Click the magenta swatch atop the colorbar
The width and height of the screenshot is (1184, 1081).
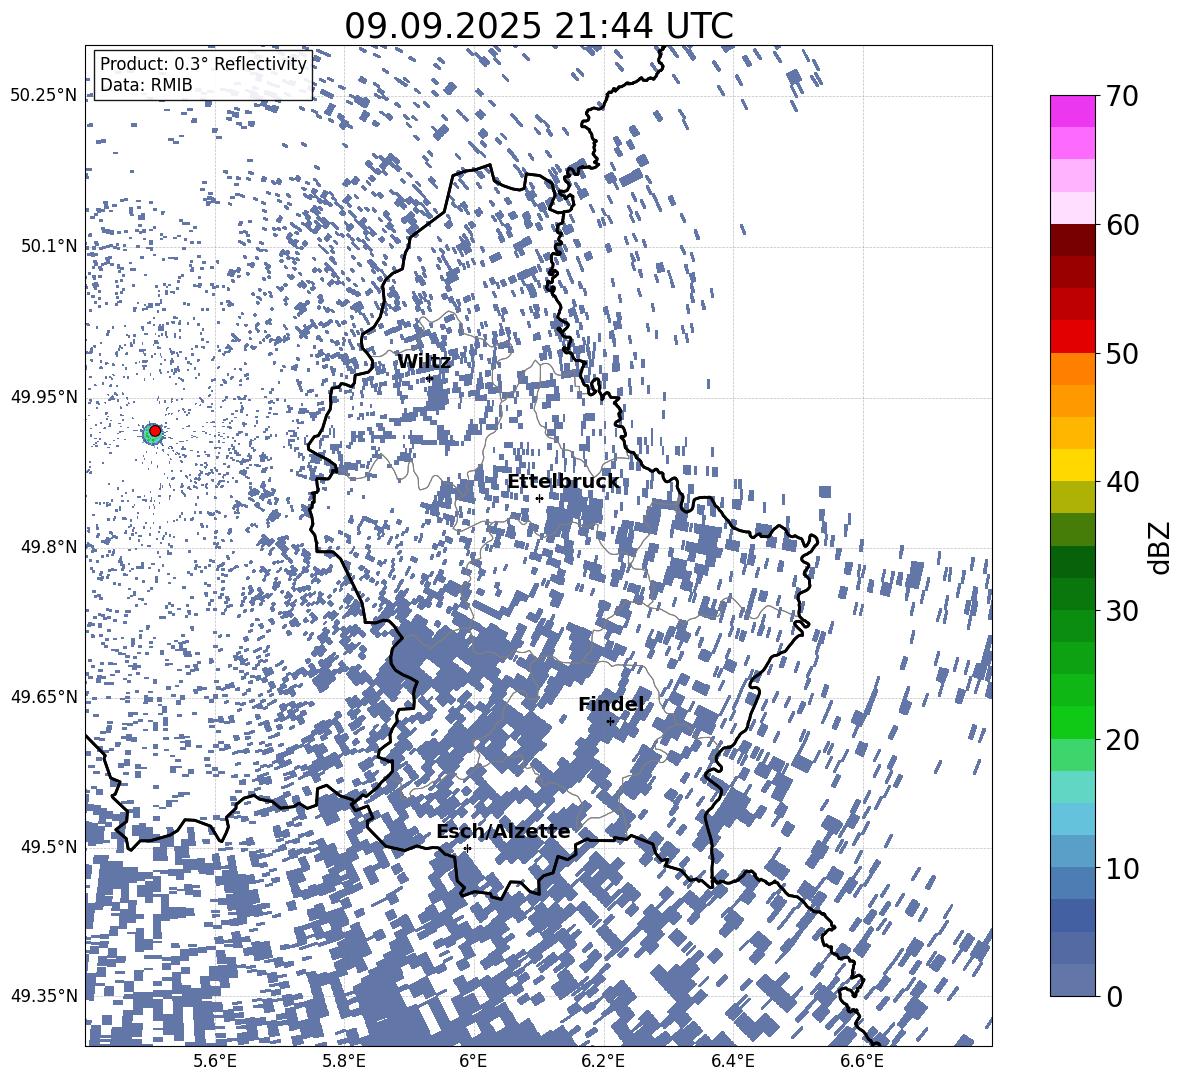(x=1072, y=111)
